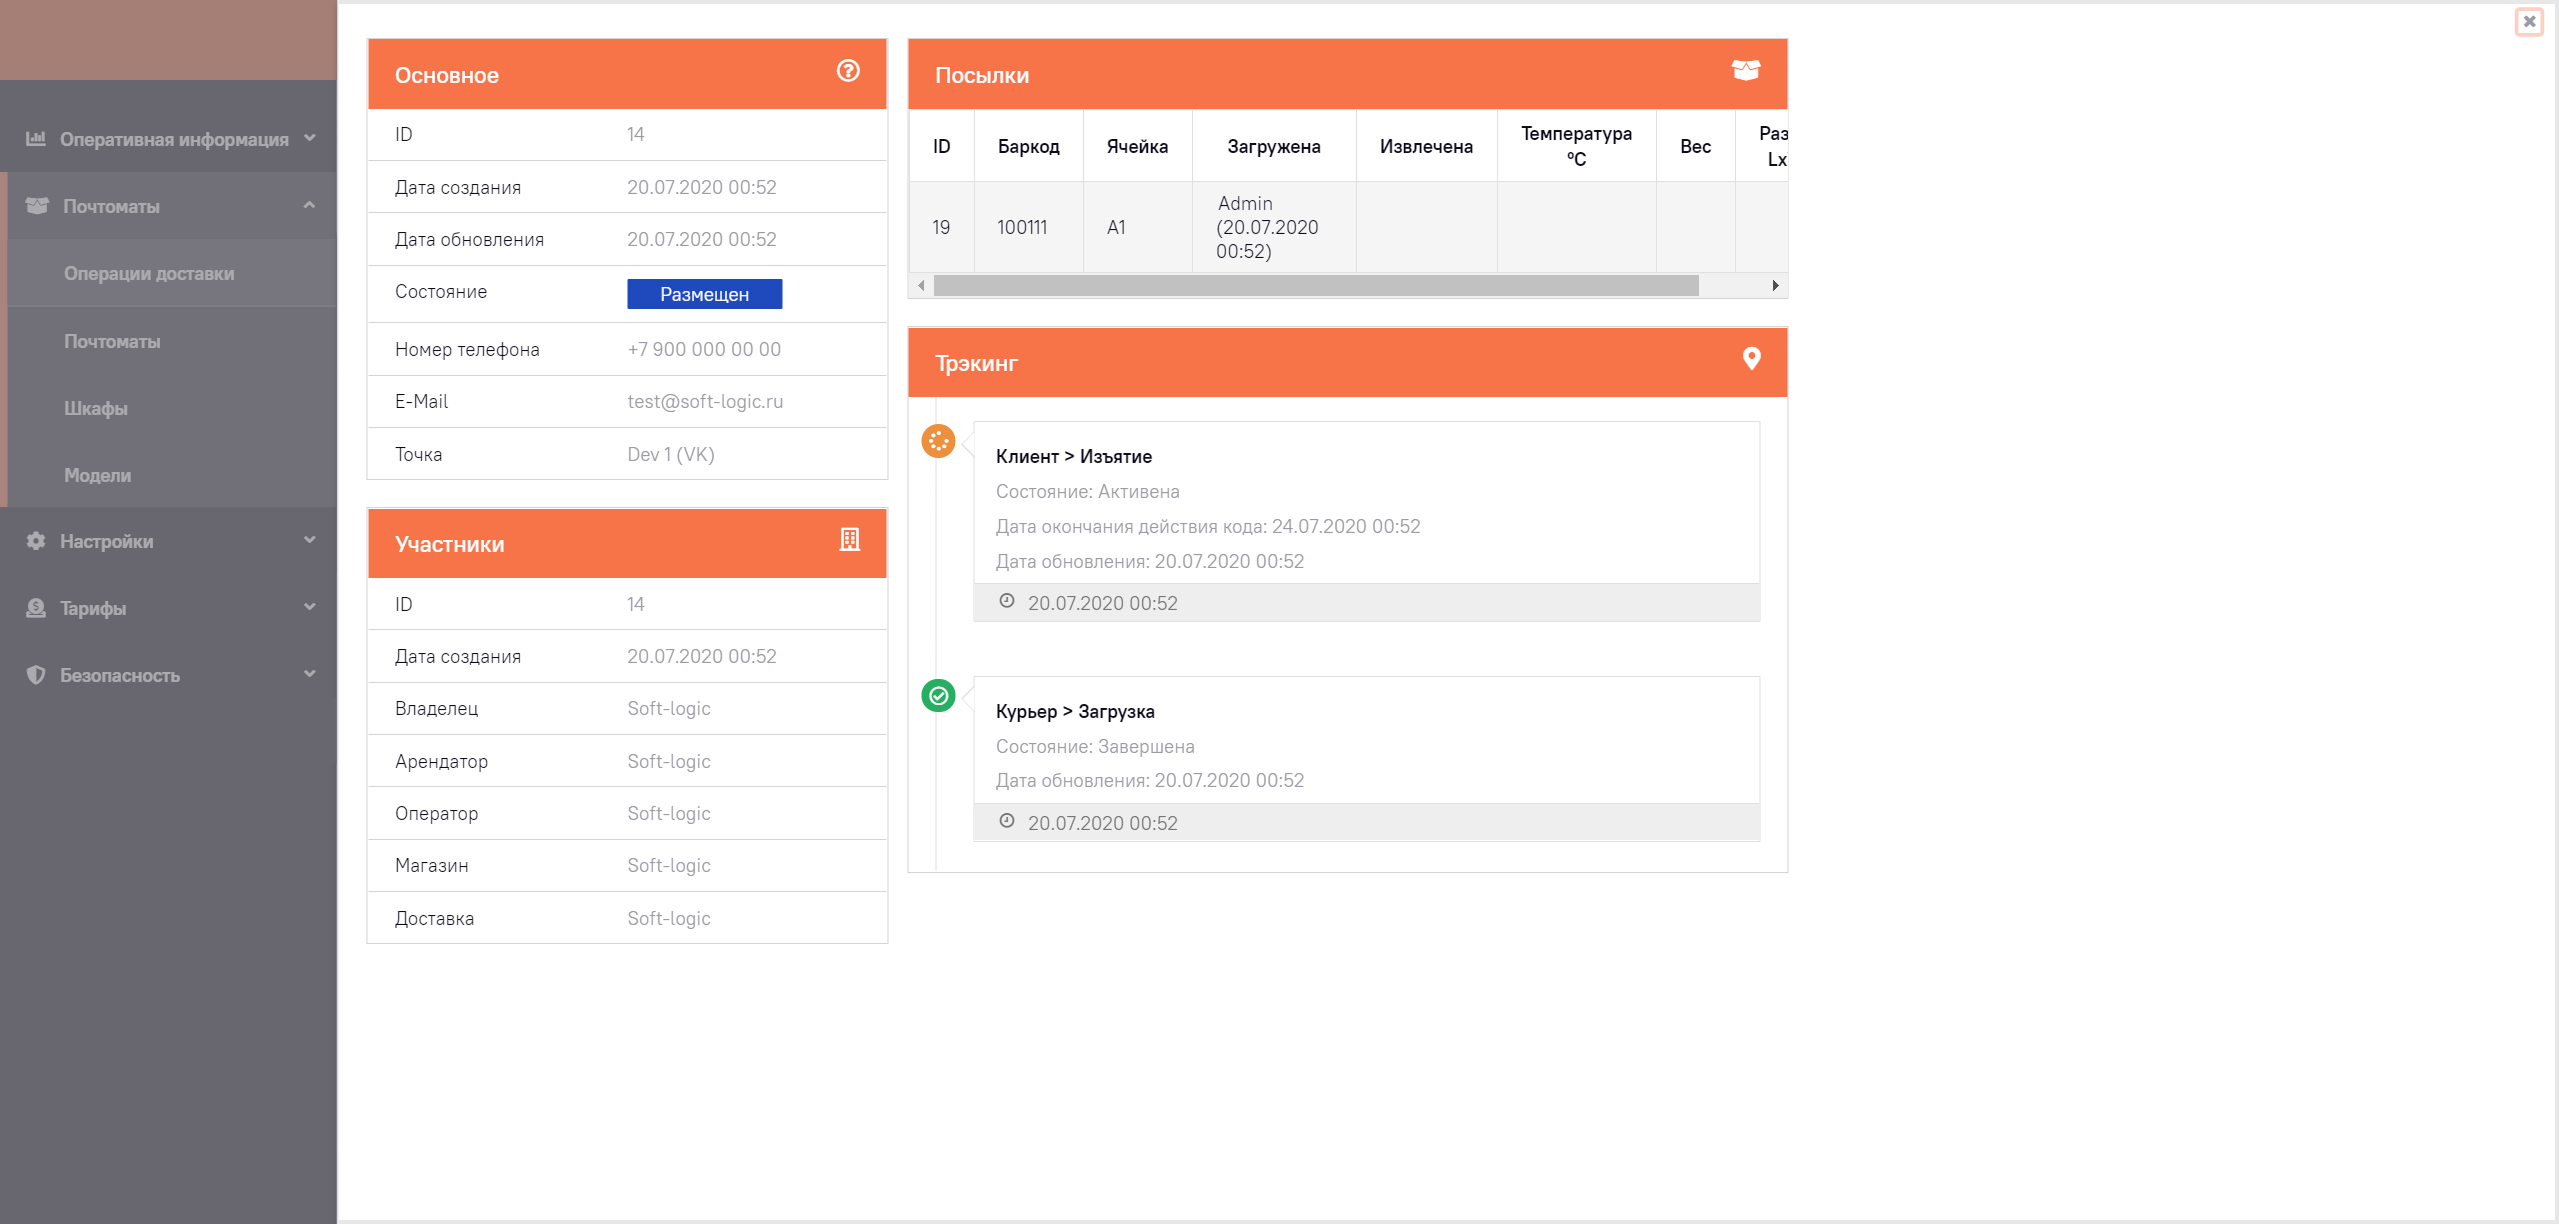Click the parcels table horizontal scrollbar thumb
This screenshot has height=1224, width=2559.
[1316, 286]
